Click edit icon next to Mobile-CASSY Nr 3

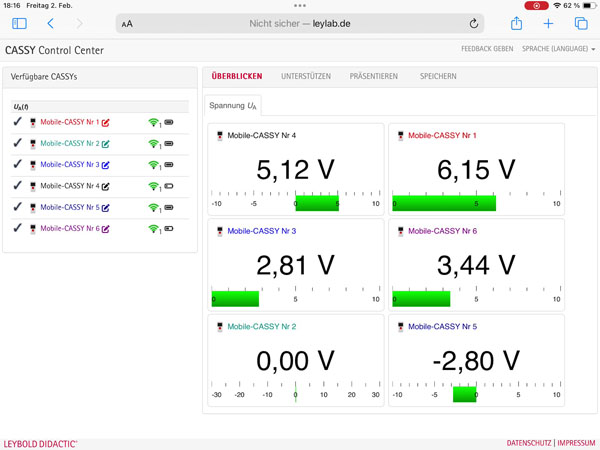point(106,165)
